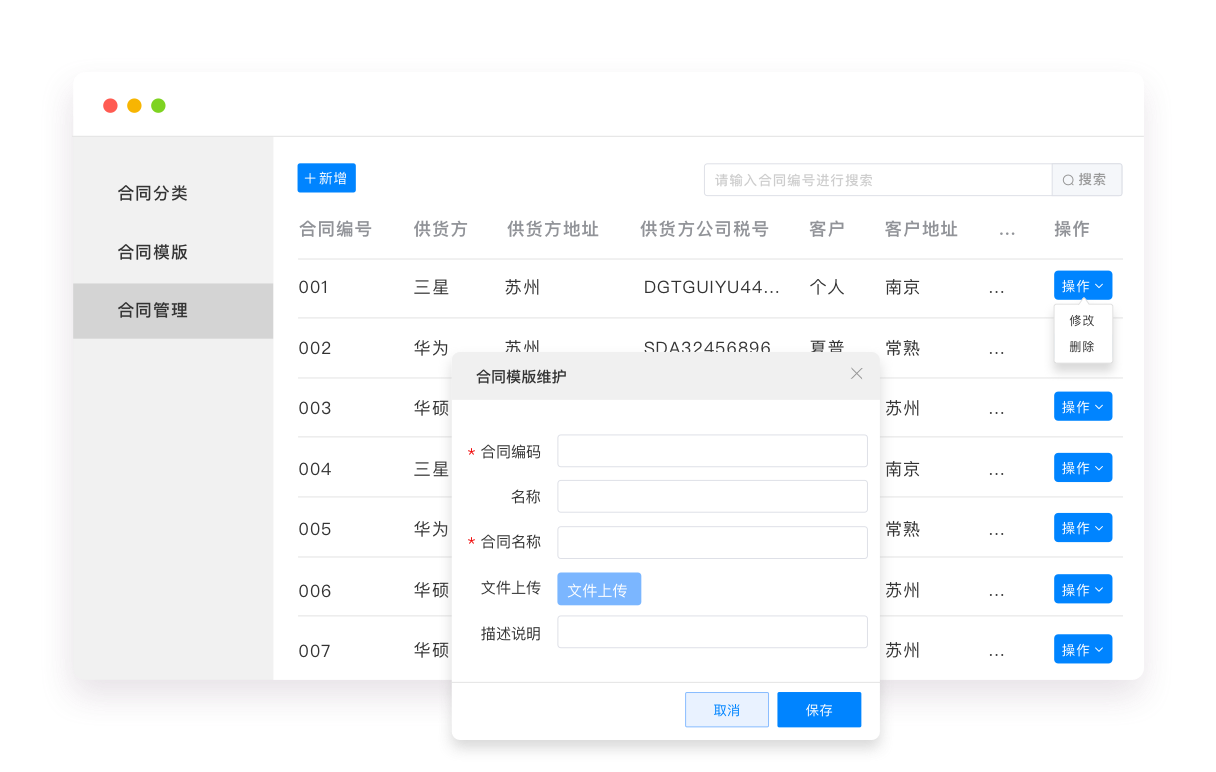
Task: Click the 客户 column header
Action: click(x=827, y=229)
